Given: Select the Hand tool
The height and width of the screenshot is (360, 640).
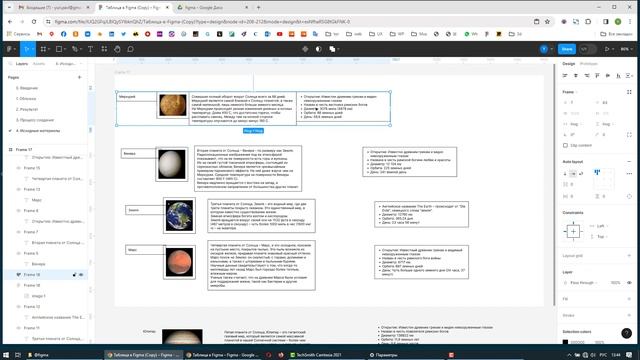Looking at the screenshot, I should (x=117, y=49).
